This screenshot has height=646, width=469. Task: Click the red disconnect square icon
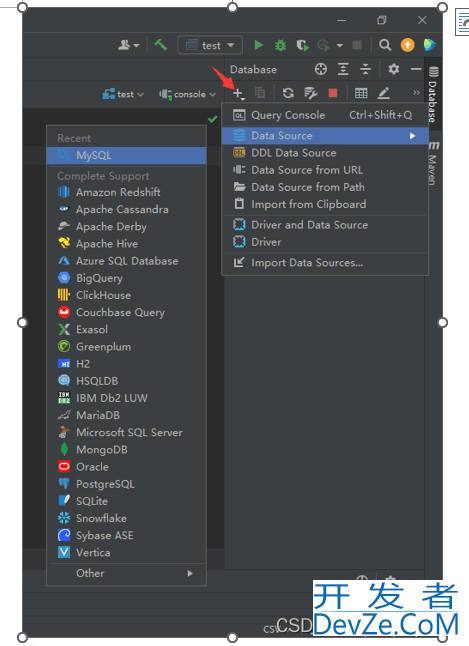tap(333, 93)
